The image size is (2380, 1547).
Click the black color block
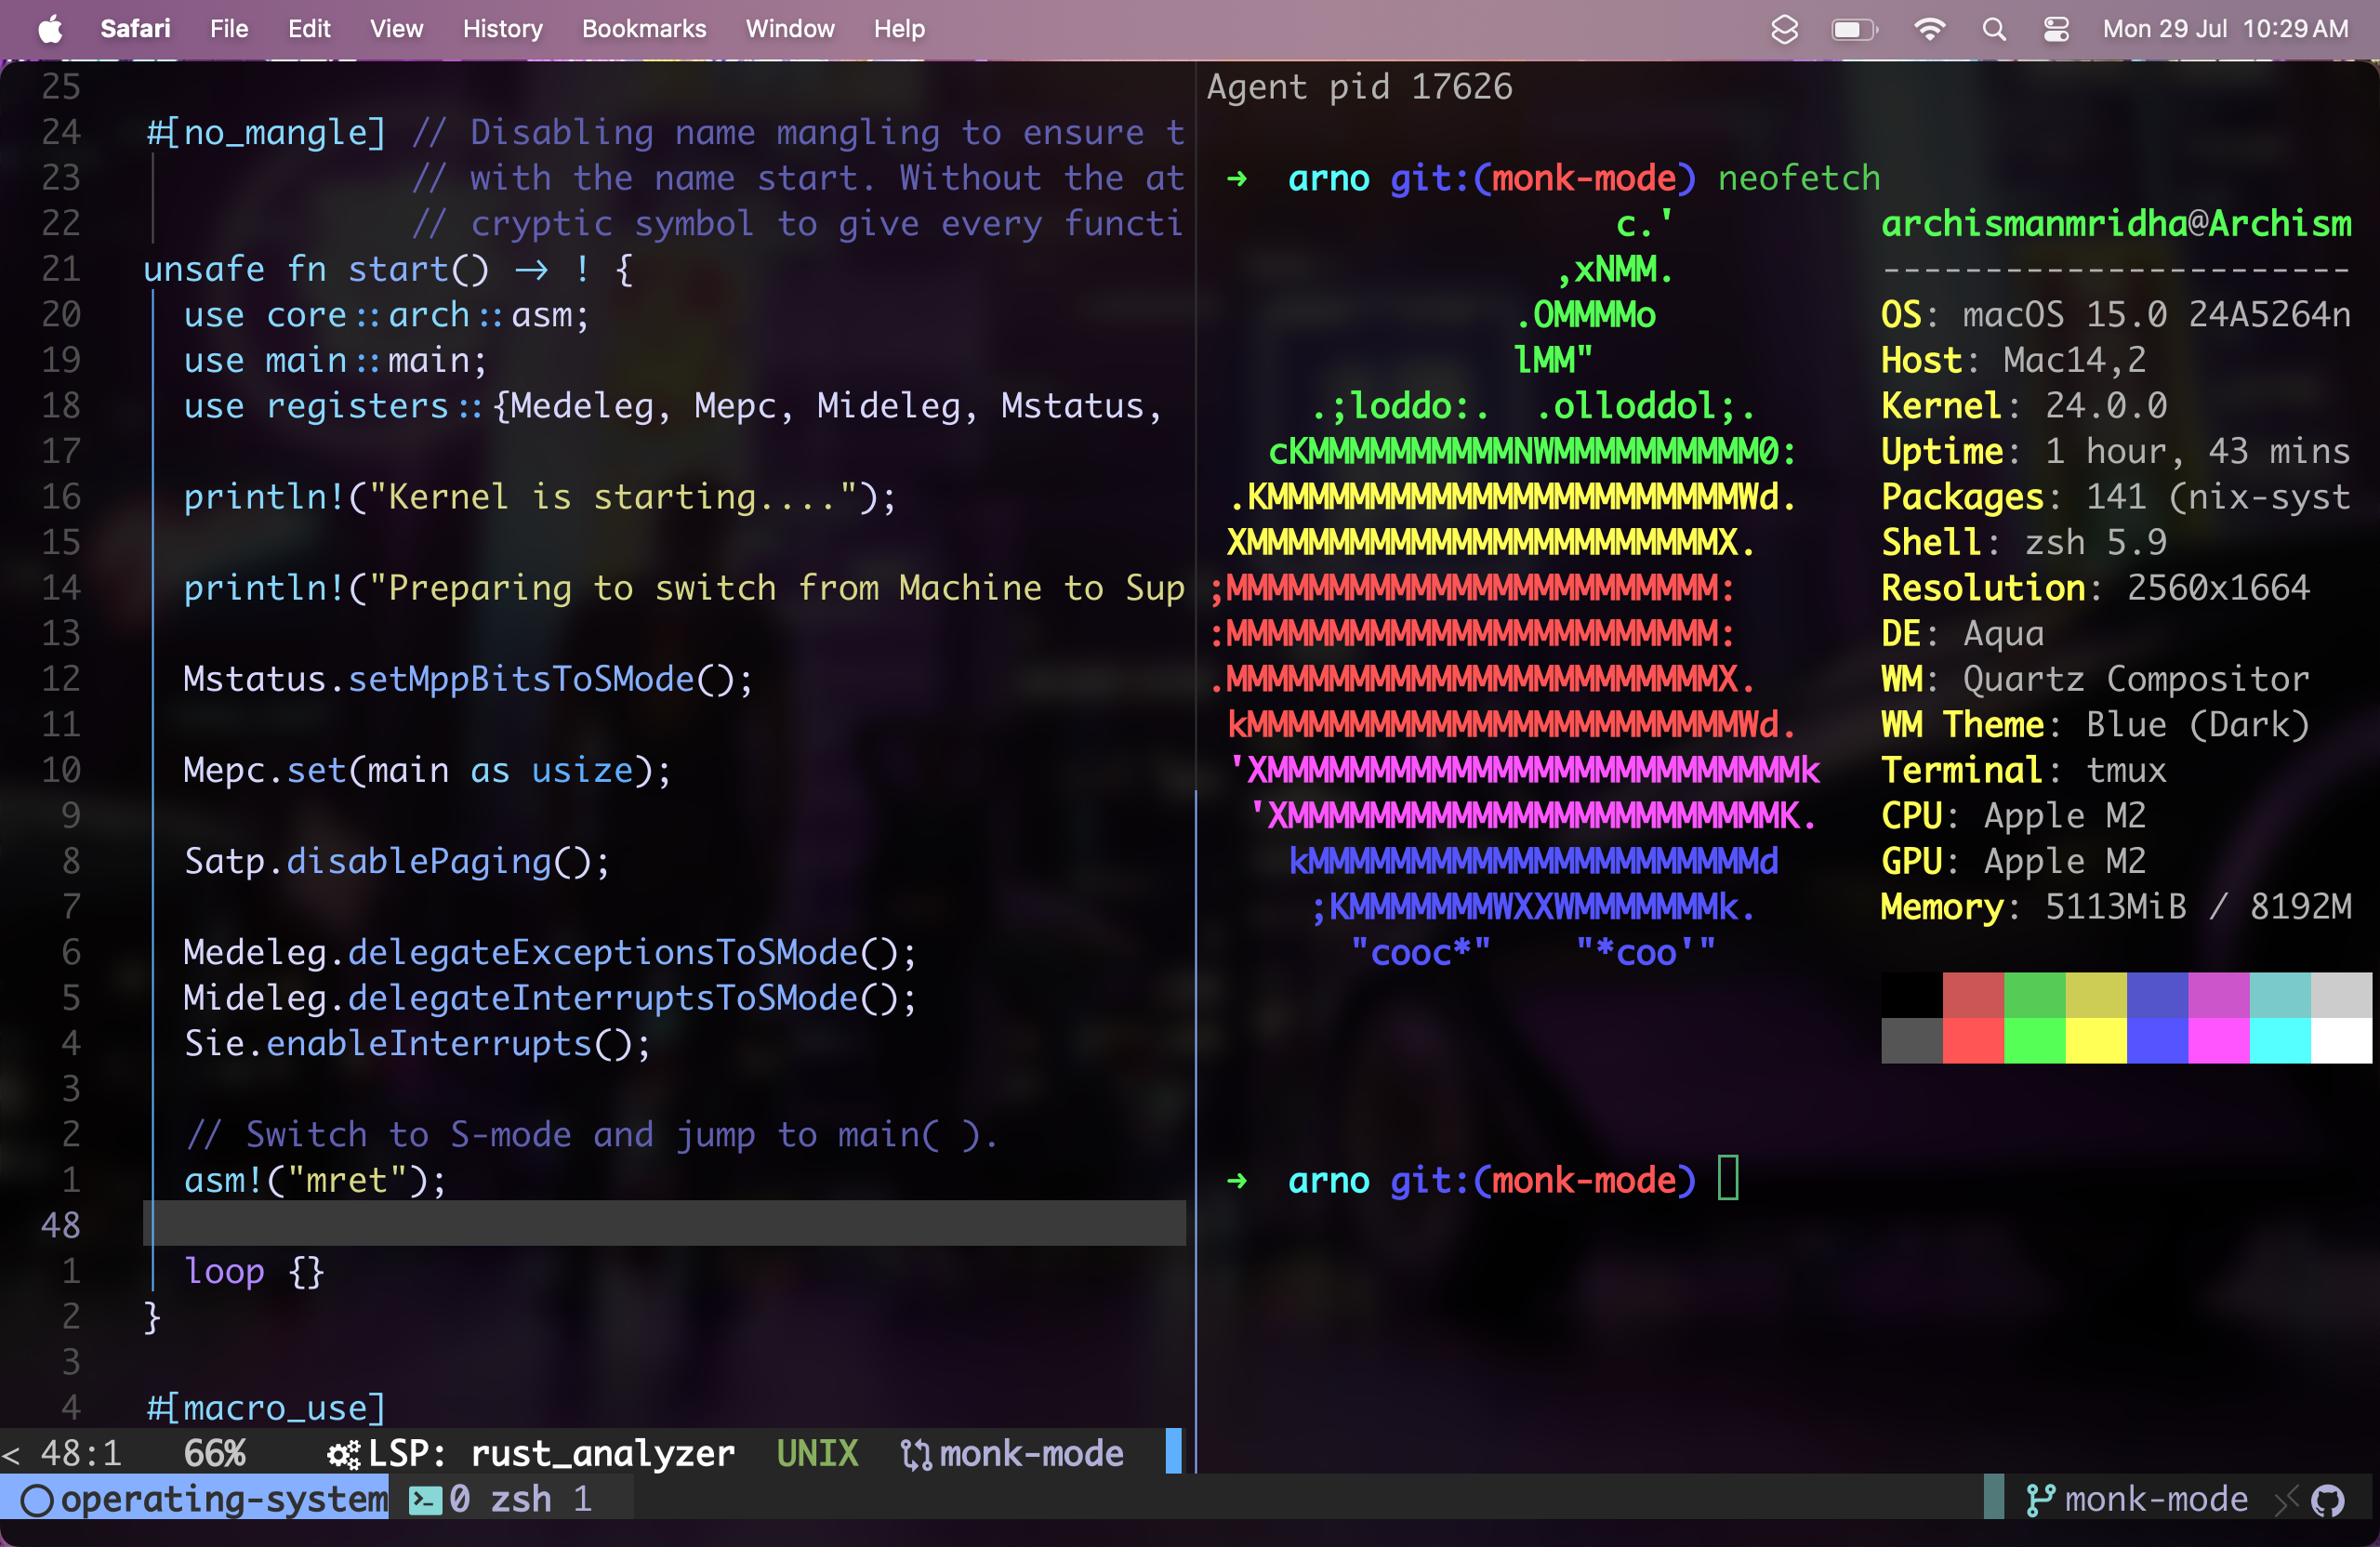coord(1912,995)
